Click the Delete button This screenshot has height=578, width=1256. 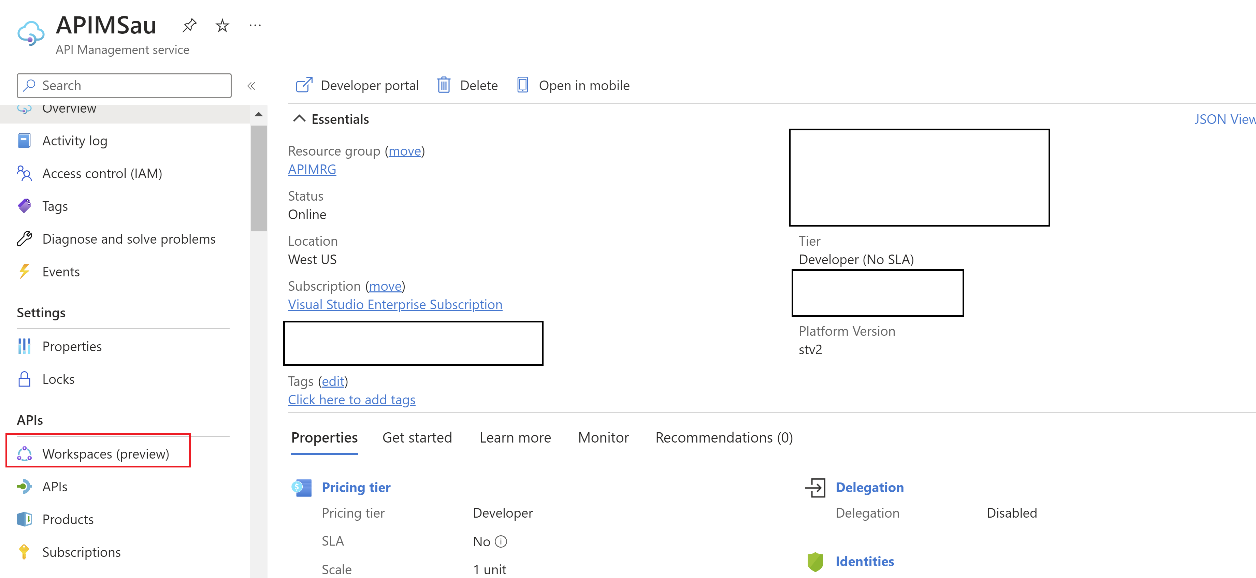pos(467,85)
